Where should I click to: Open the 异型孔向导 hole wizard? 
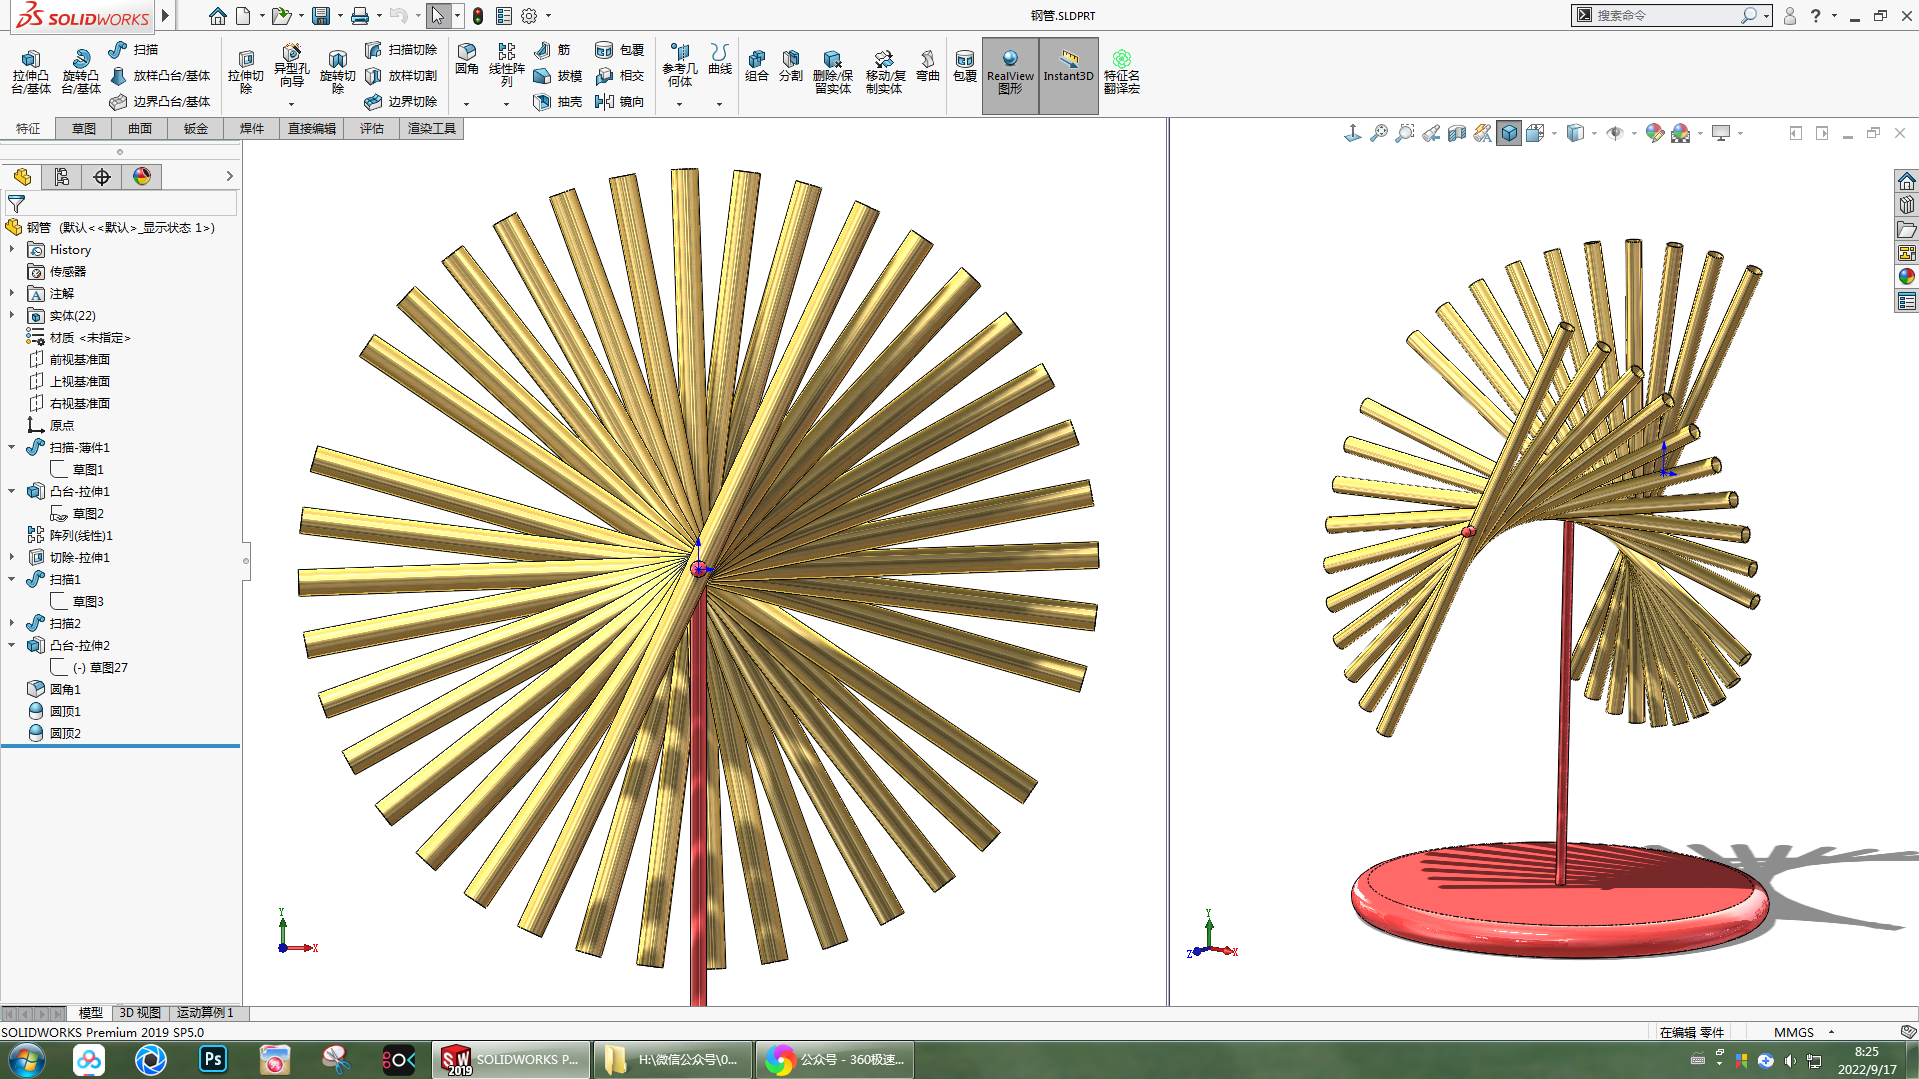click(291, 66)
